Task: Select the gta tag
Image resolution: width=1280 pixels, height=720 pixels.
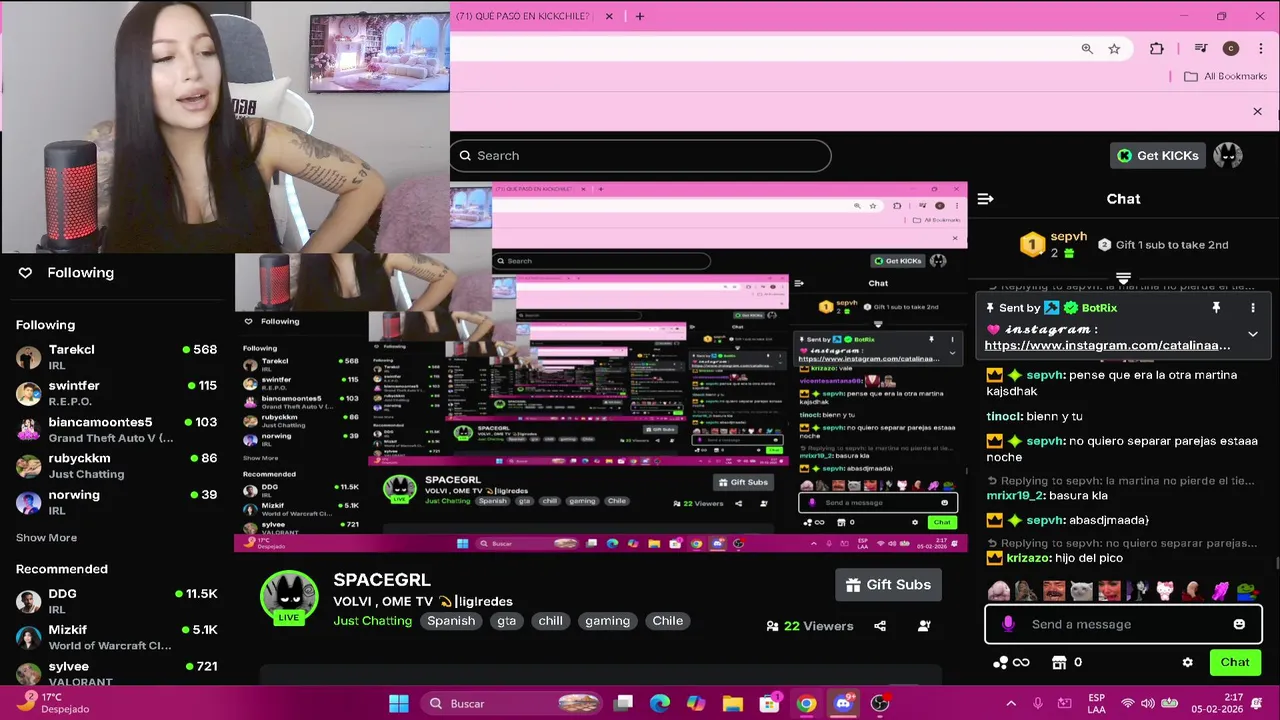Action: [x=507, y=621]
